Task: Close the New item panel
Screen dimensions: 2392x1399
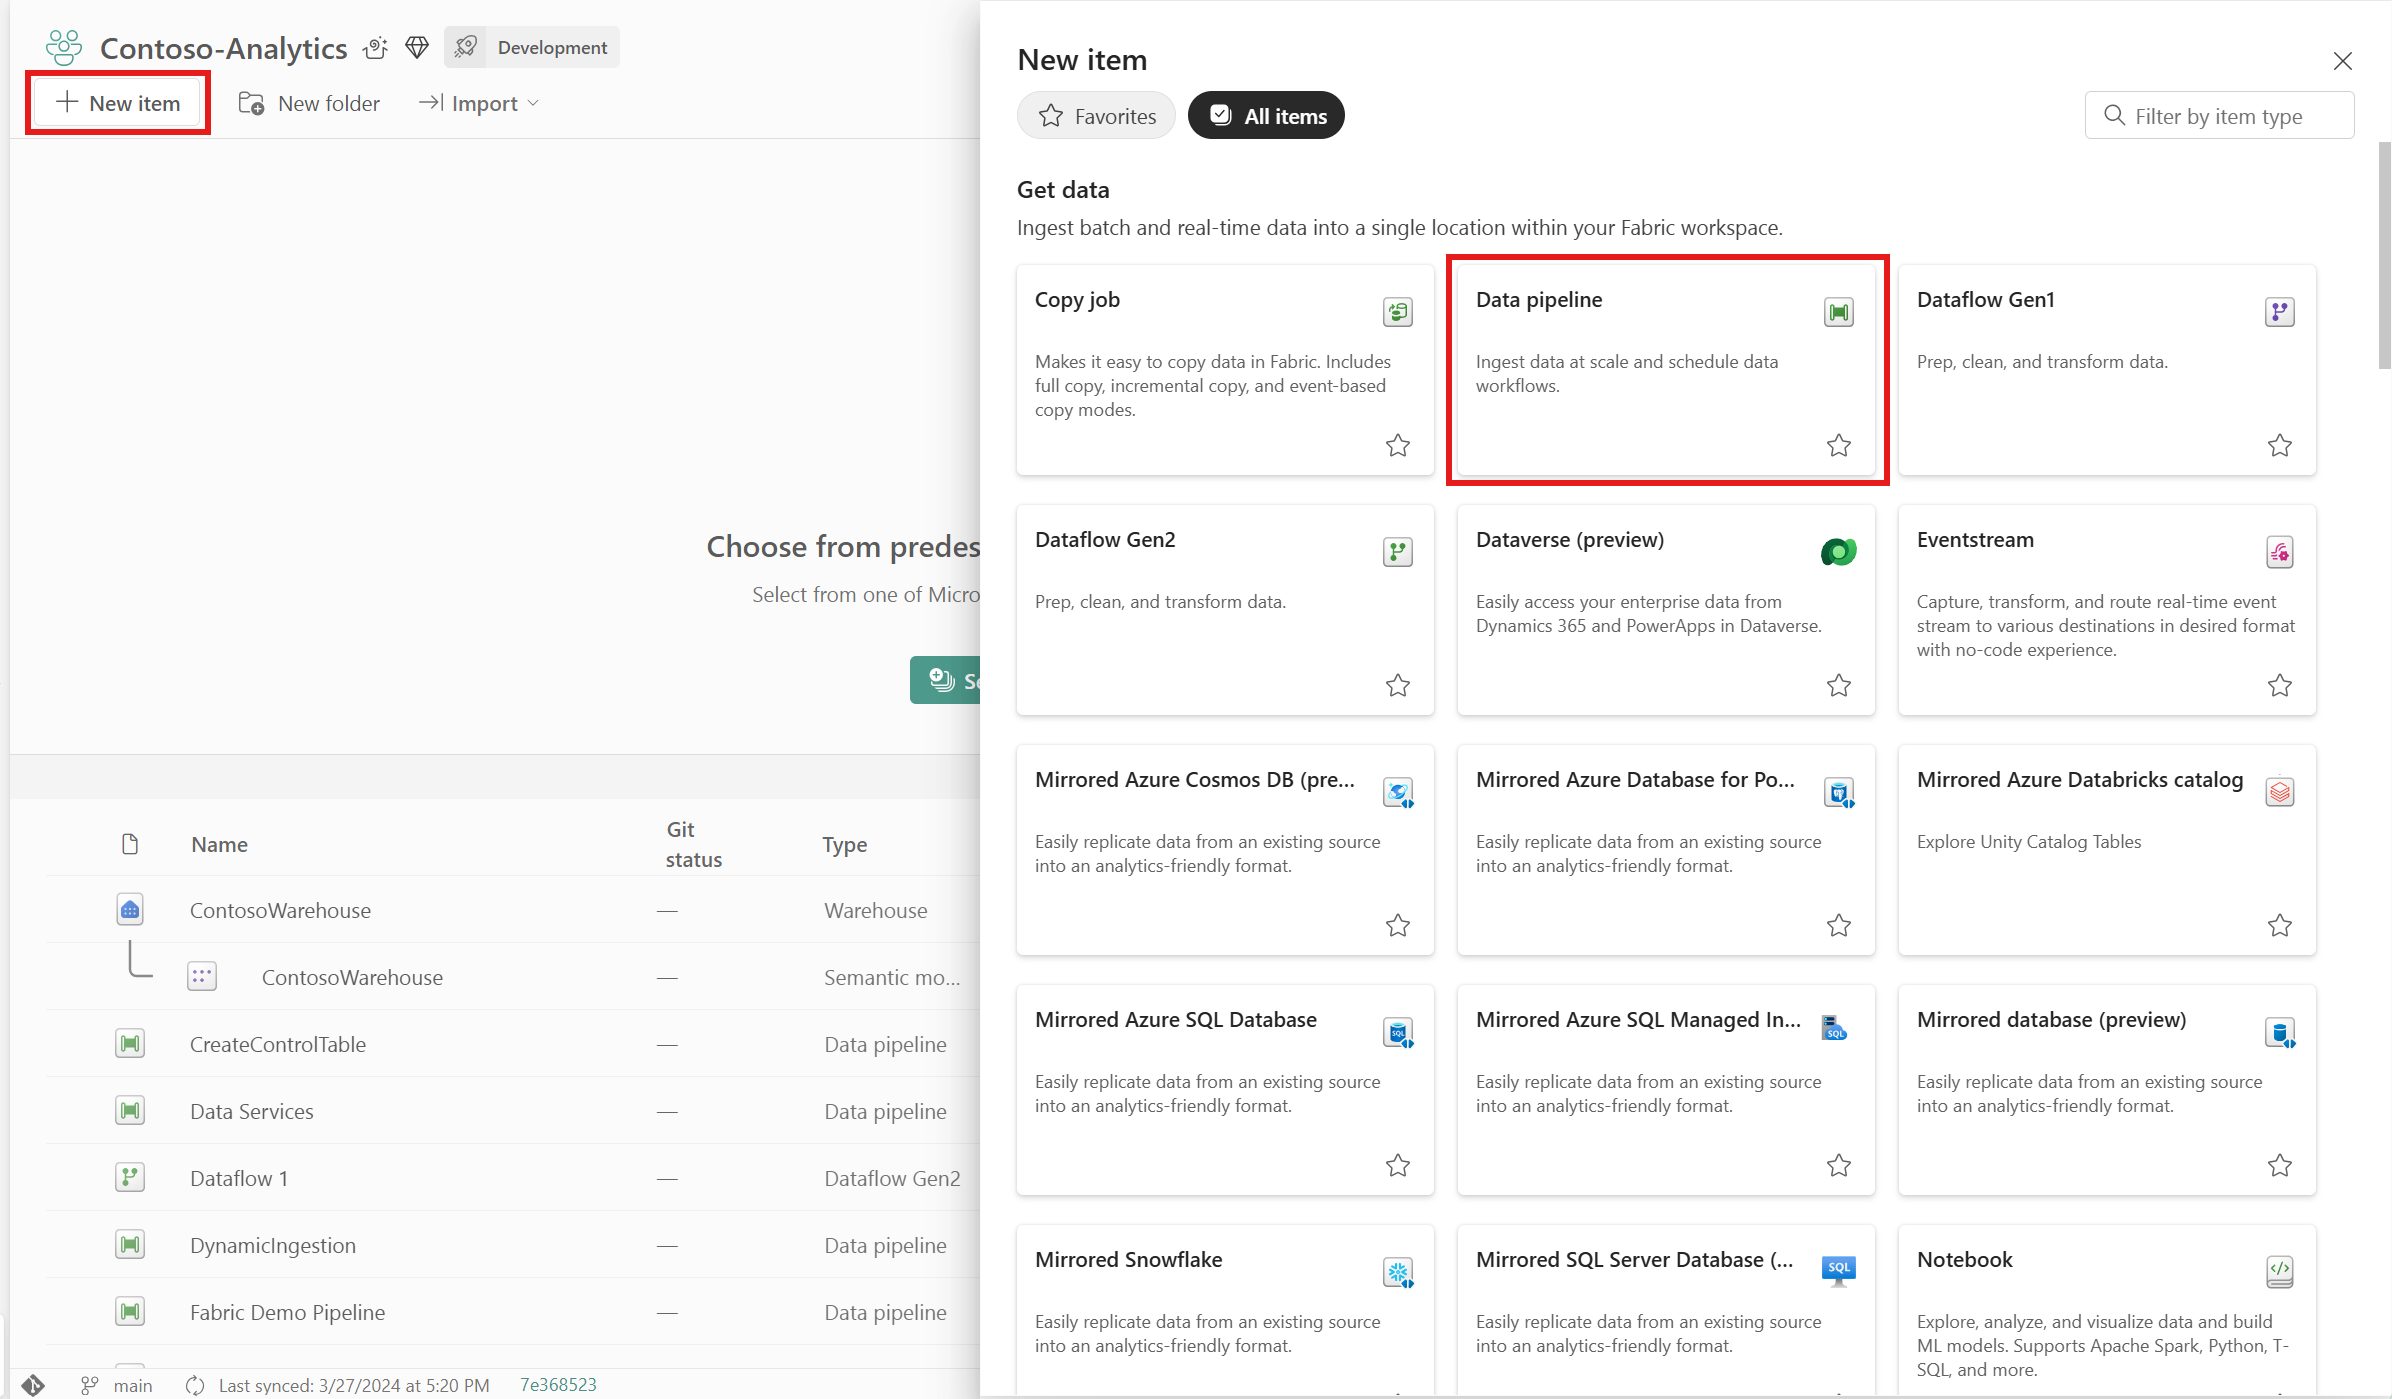Action: pos(2342,61)
